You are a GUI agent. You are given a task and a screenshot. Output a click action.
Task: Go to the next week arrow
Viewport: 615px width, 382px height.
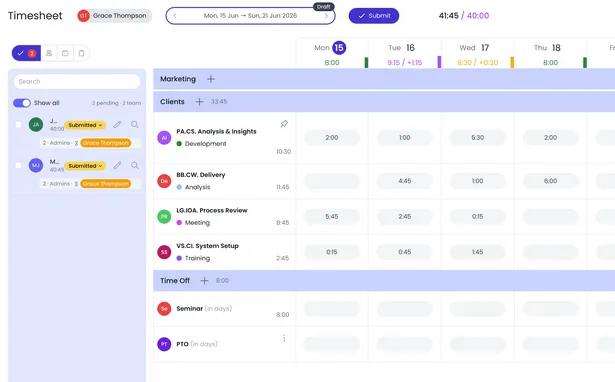point(326,16)
